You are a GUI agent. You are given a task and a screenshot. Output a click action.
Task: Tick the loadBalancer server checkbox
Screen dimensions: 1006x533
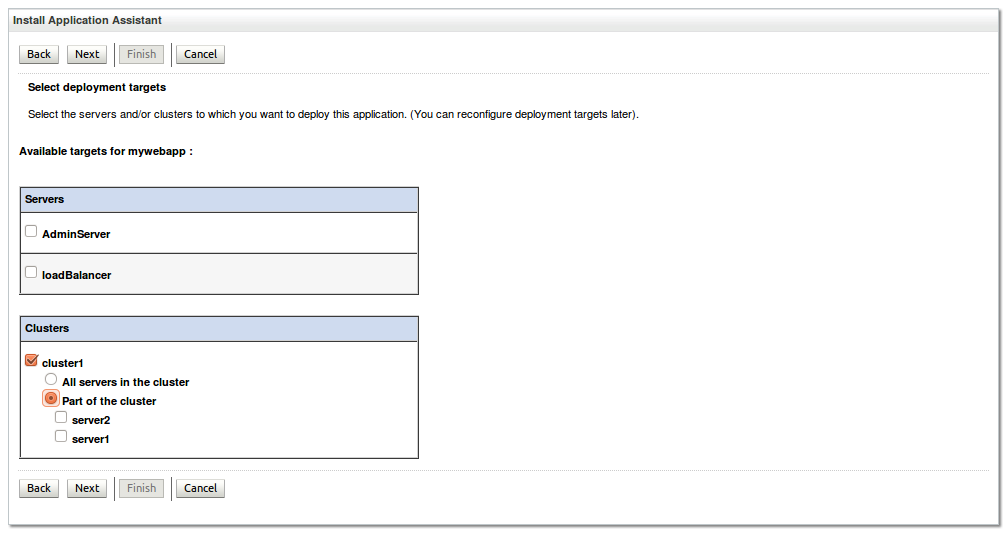click(31, 272)
